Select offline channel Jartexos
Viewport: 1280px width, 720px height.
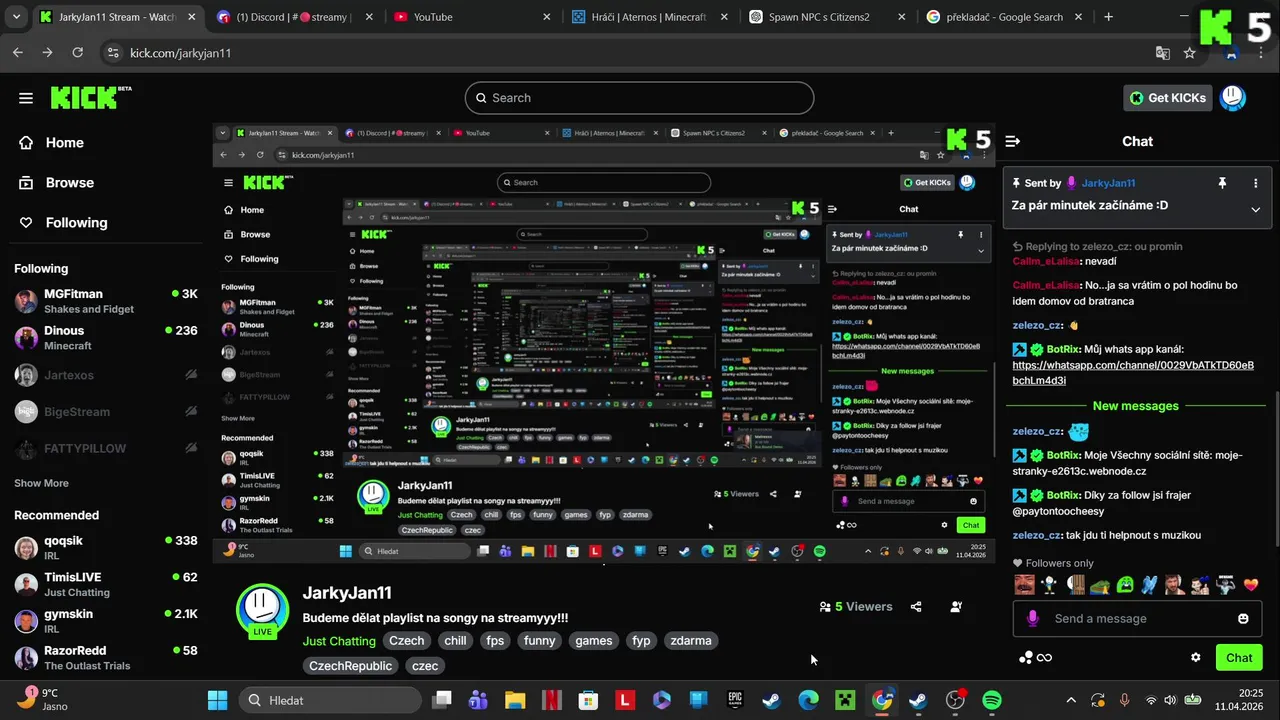click(106, 375)
